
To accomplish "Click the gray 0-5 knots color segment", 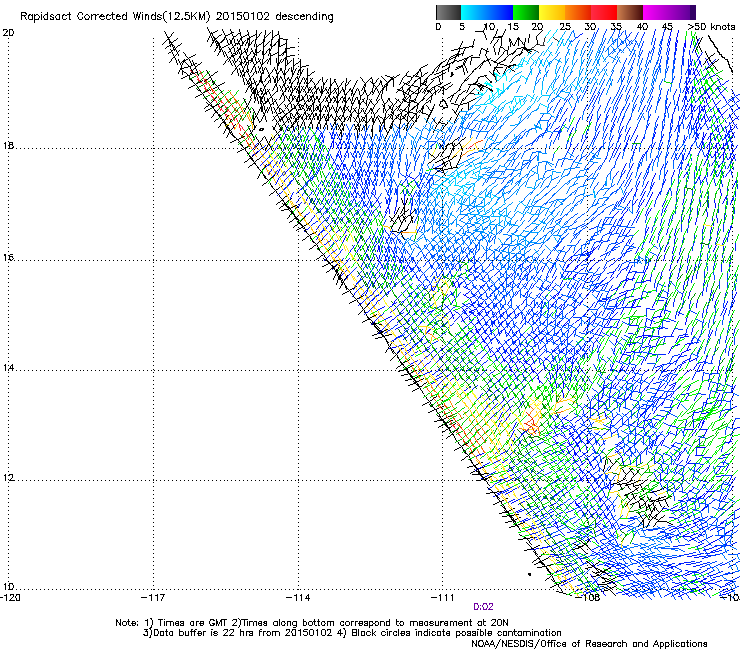I will (448, 12).
